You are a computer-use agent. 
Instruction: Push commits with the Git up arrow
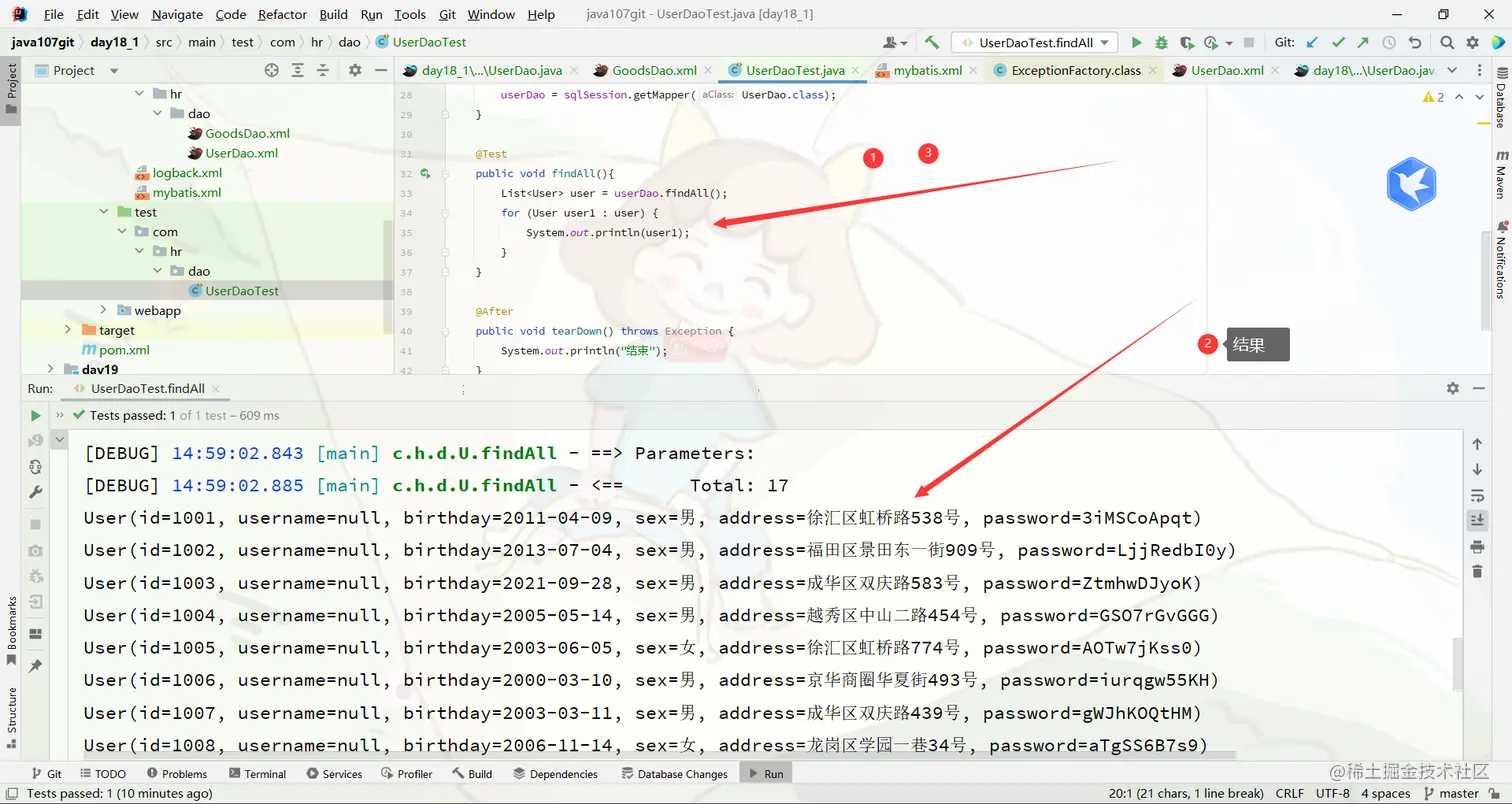point(1363,43)
